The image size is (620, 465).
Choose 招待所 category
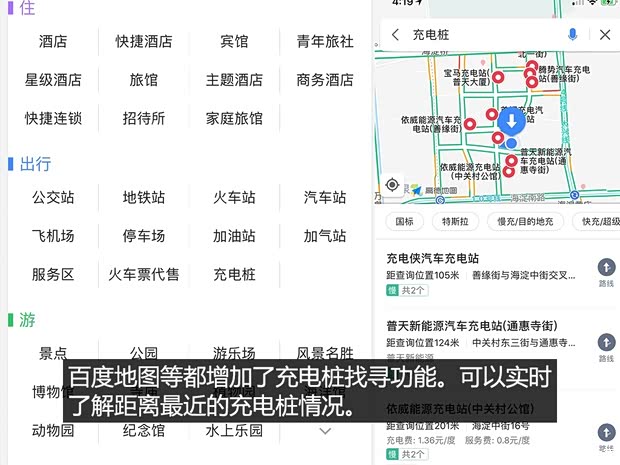(x=144, y=118)
